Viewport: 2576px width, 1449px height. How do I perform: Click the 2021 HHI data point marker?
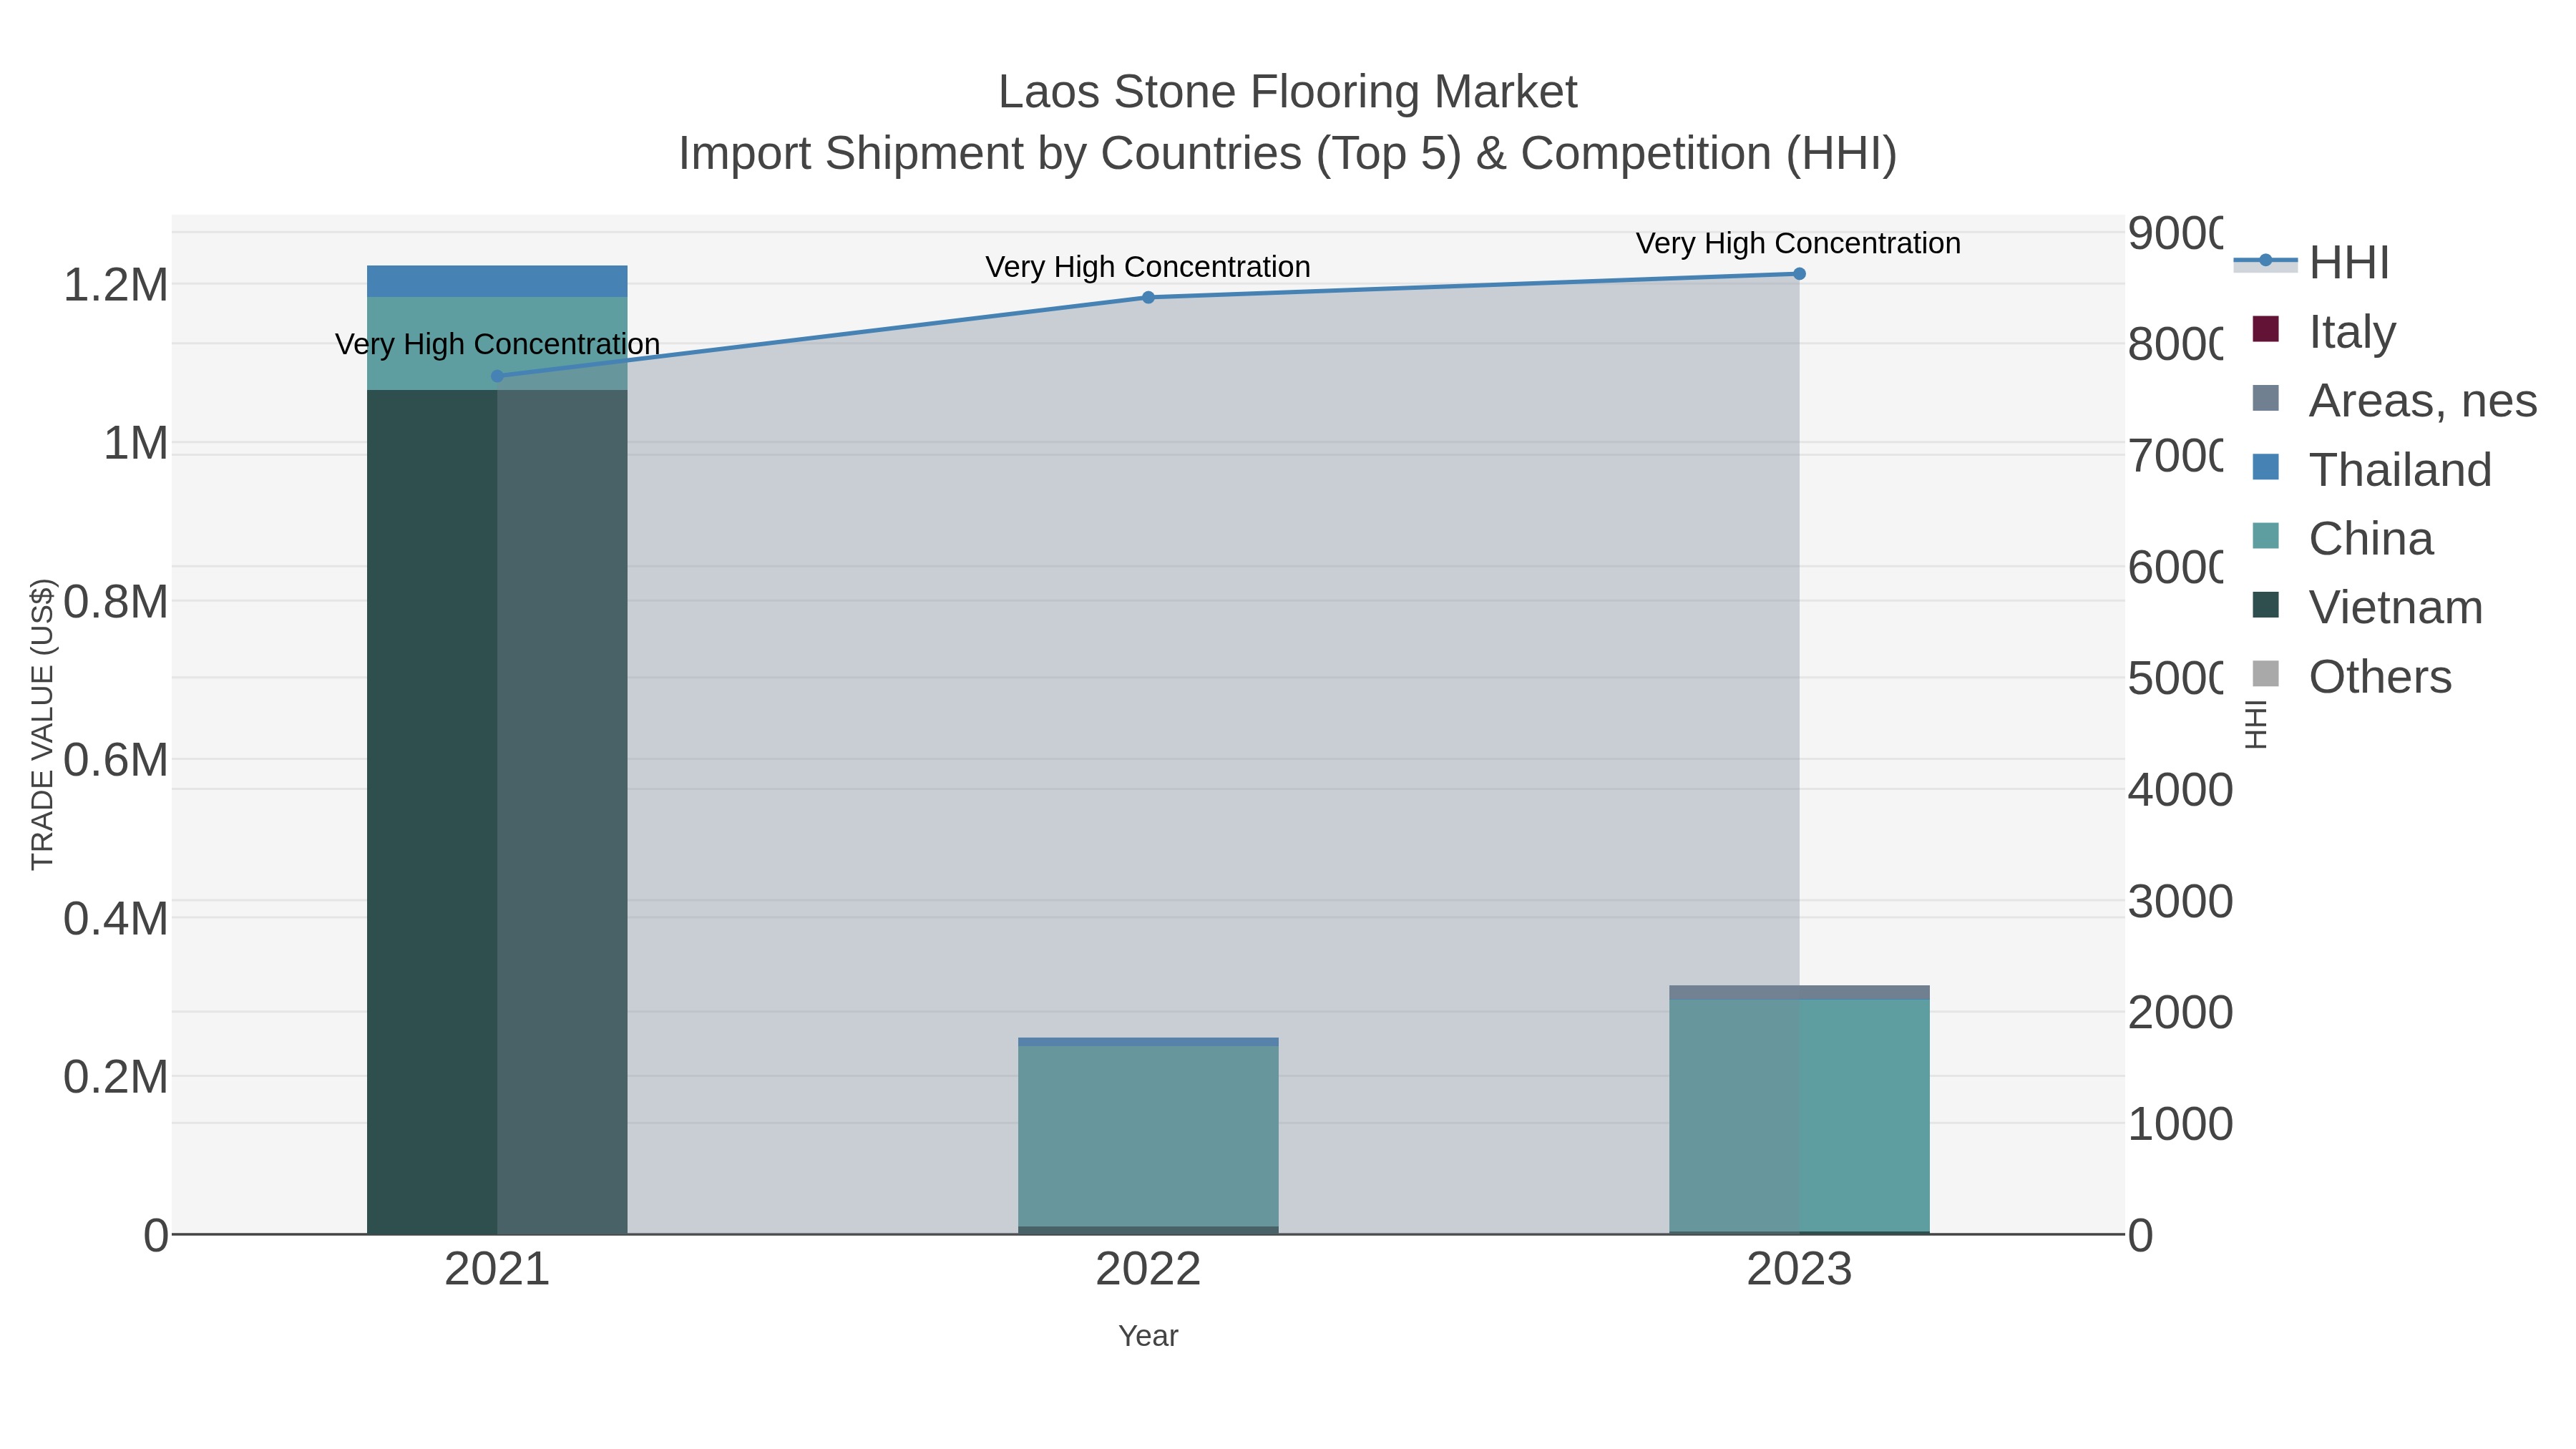point(498,376)
